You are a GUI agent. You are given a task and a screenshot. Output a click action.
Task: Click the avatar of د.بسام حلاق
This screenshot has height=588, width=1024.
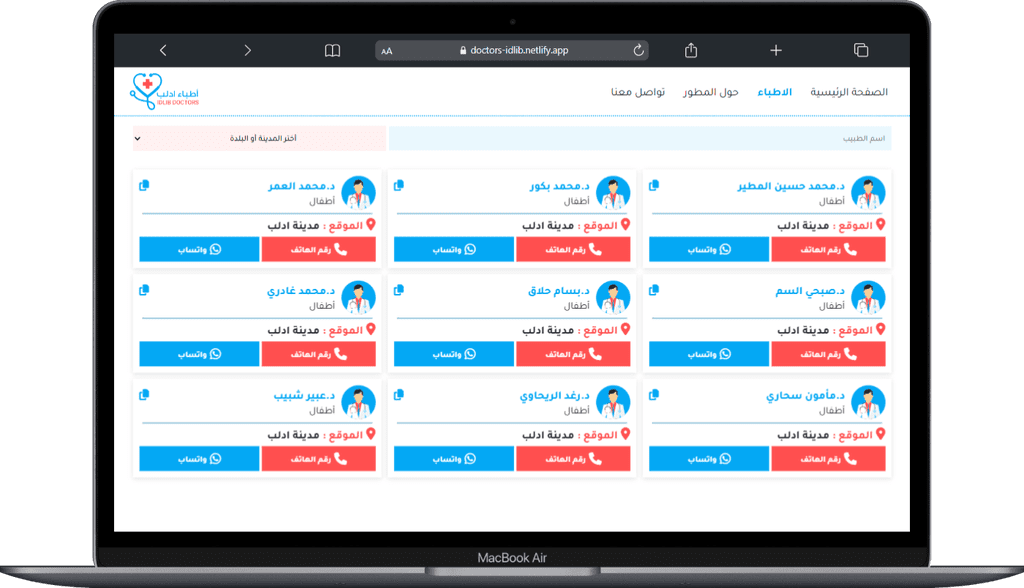(x=613, y=297)
